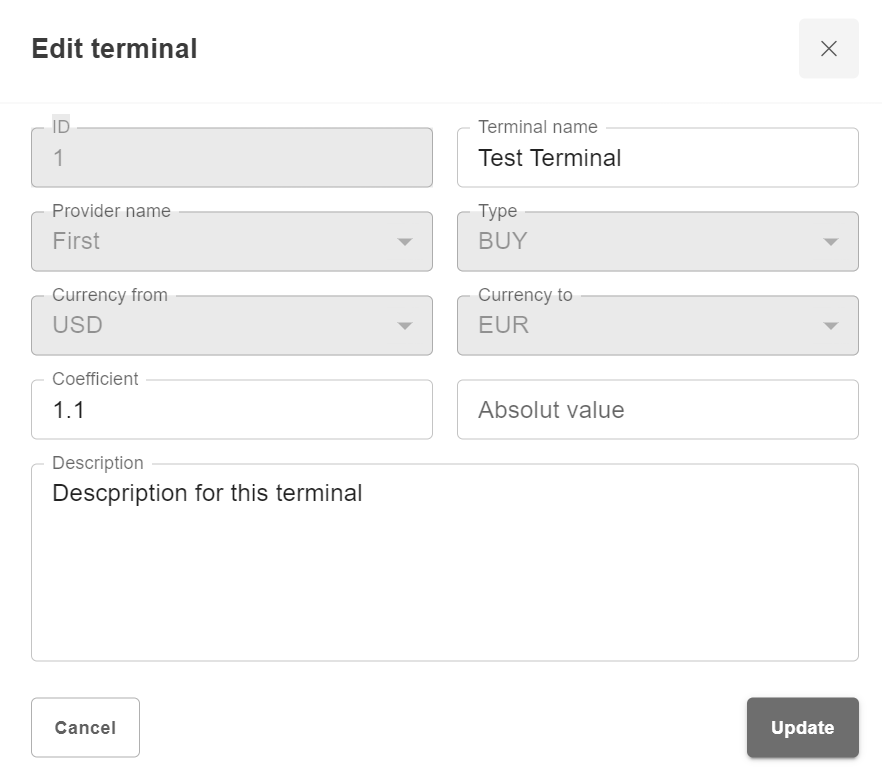The width and height of the screenshot is (882, 775).
Task: Click the Currency from dropdown arrow
Action: [x=405, y=326]
